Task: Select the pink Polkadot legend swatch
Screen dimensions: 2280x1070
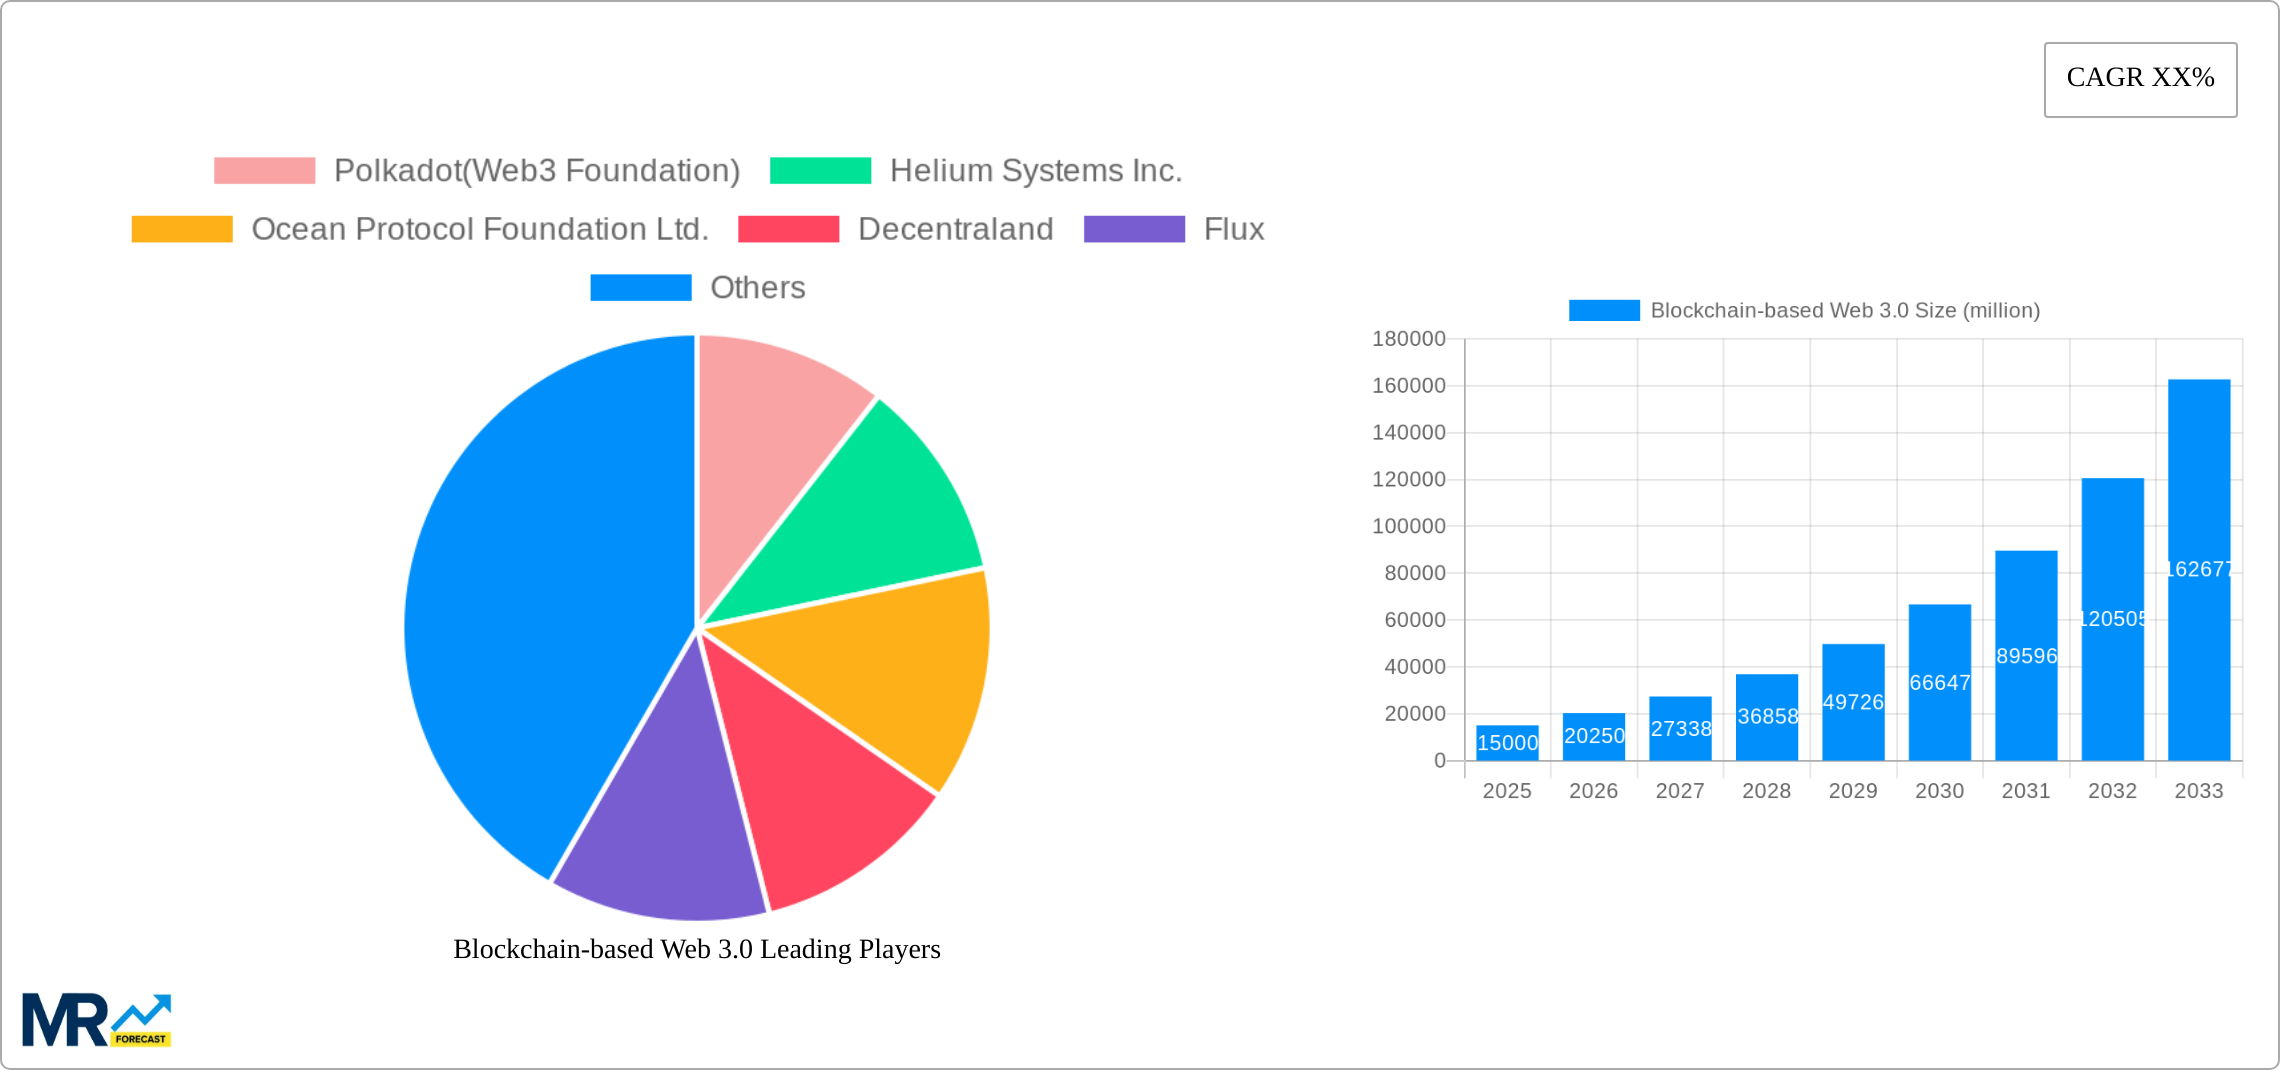Action: point(263,170)
